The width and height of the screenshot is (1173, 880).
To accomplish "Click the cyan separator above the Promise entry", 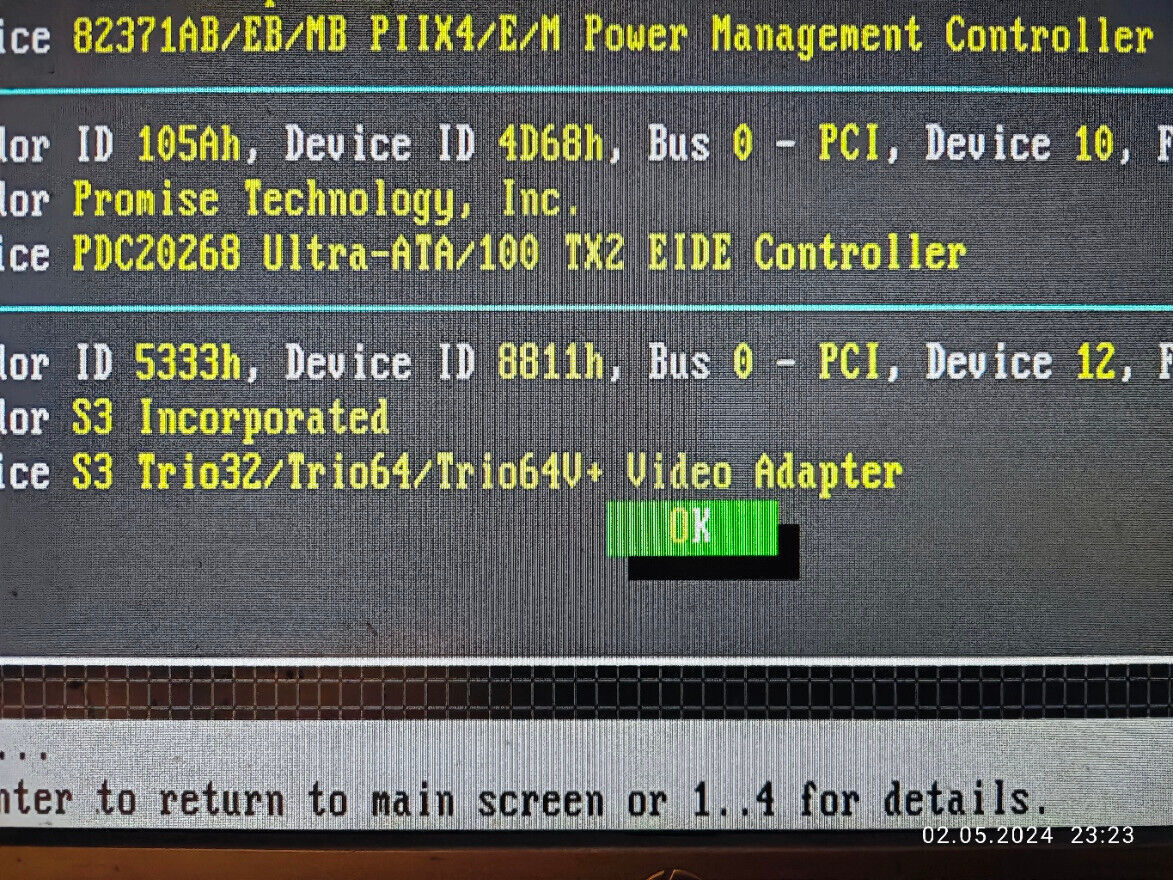I will [586, 91].
